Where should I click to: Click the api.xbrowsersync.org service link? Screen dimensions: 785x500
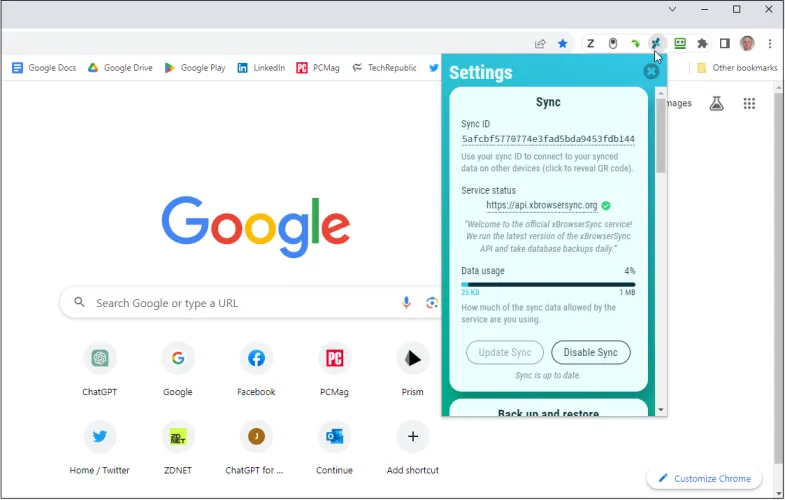(x=541, y=206)
